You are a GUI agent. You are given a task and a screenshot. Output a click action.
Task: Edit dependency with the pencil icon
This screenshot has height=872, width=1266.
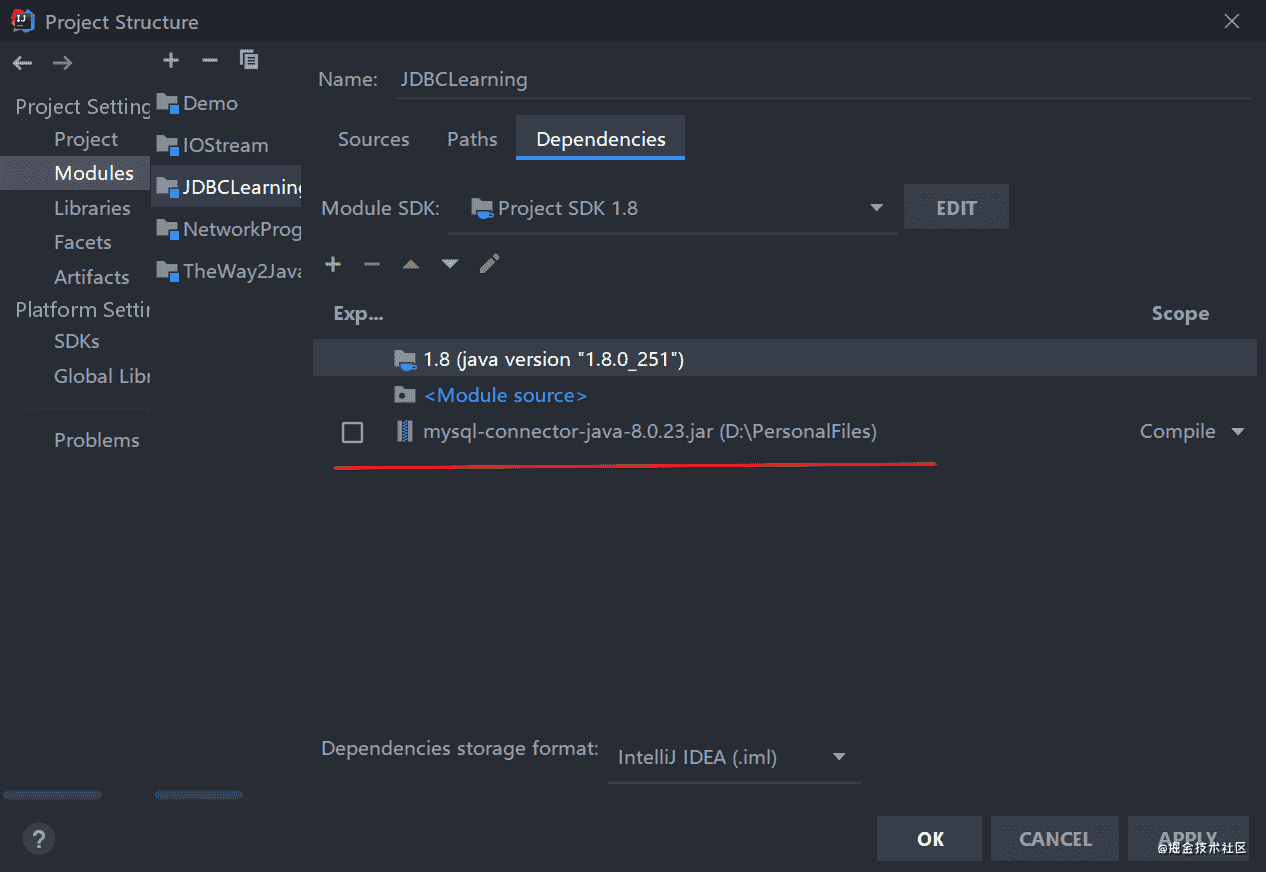[489, 264]
